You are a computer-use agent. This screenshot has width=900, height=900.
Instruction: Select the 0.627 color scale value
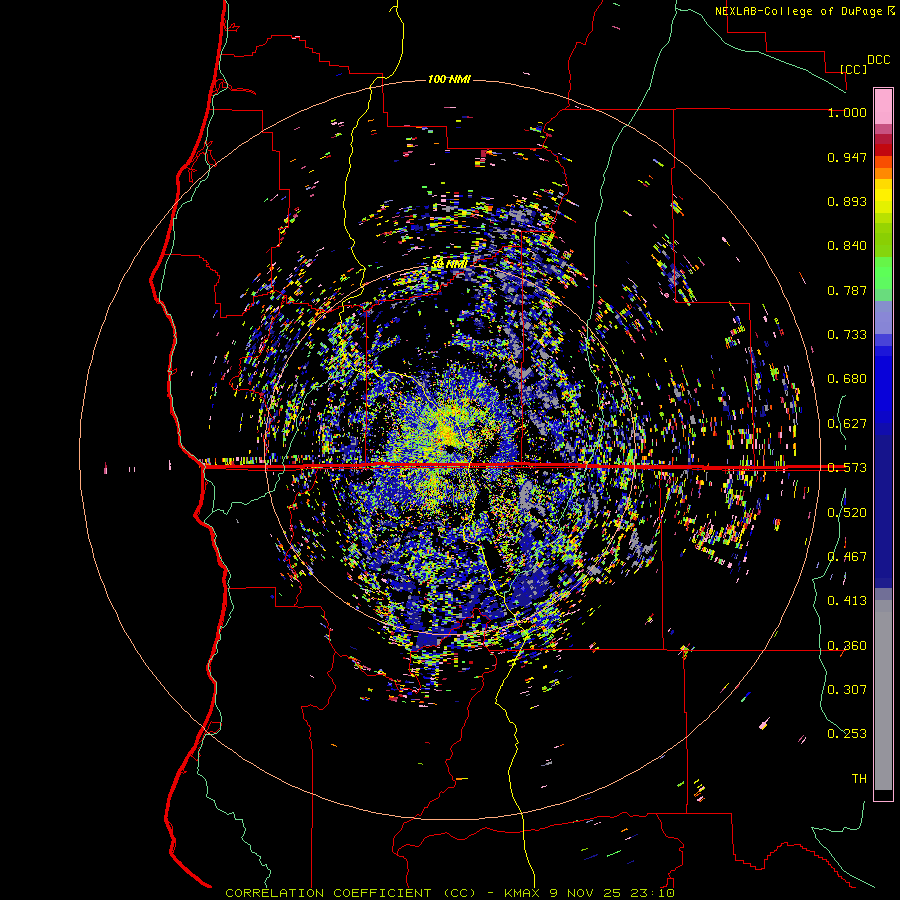pyautogui.click(x=847, y=424)
